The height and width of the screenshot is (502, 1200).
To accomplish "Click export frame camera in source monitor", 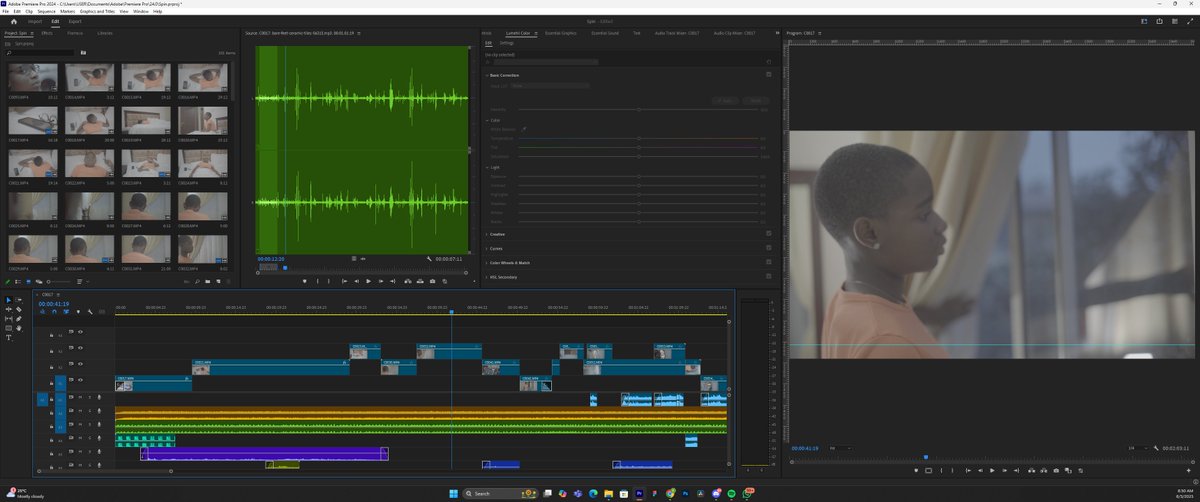I will [x=432, y=281].
